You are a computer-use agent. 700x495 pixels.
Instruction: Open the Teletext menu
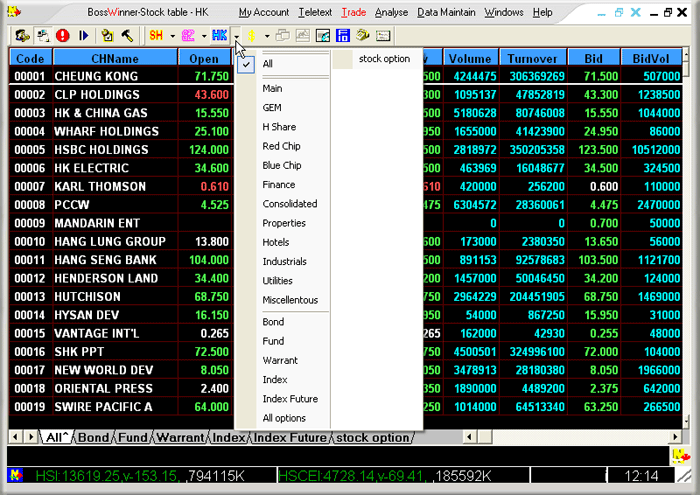click(x=315, y=12)
